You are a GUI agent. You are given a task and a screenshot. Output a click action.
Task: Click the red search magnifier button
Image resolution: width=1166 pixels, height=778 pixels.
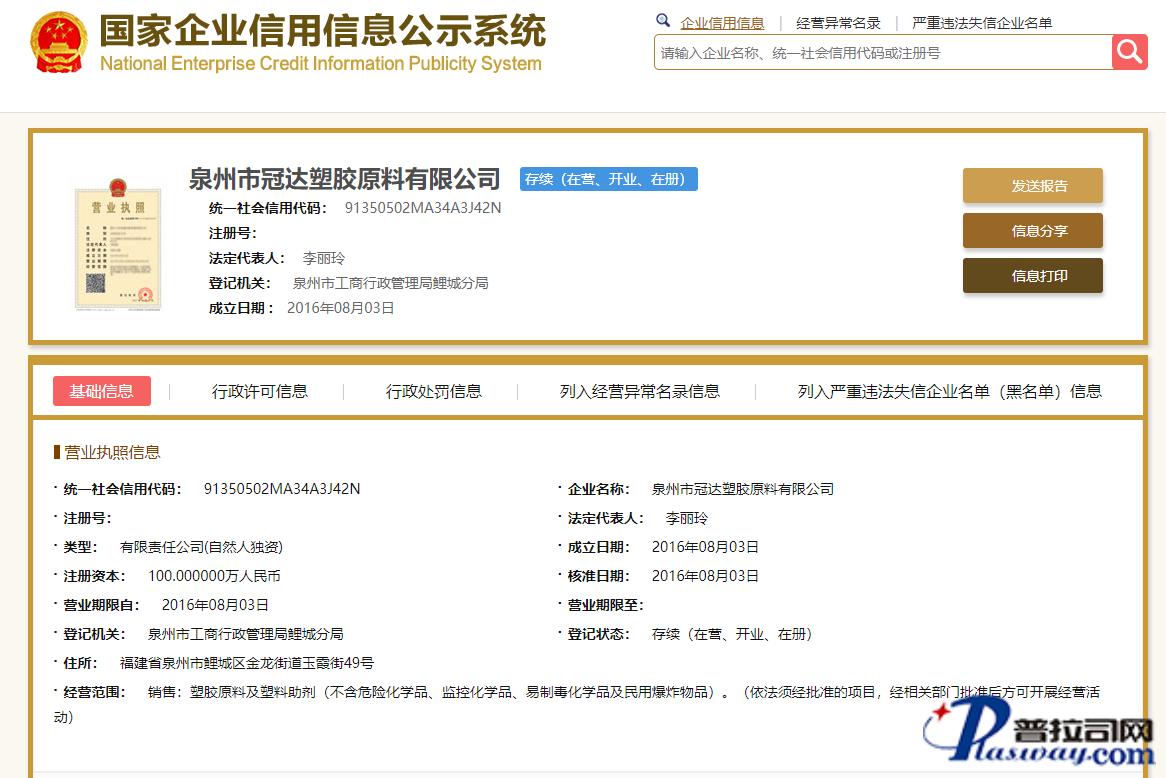click(1129, 52)
